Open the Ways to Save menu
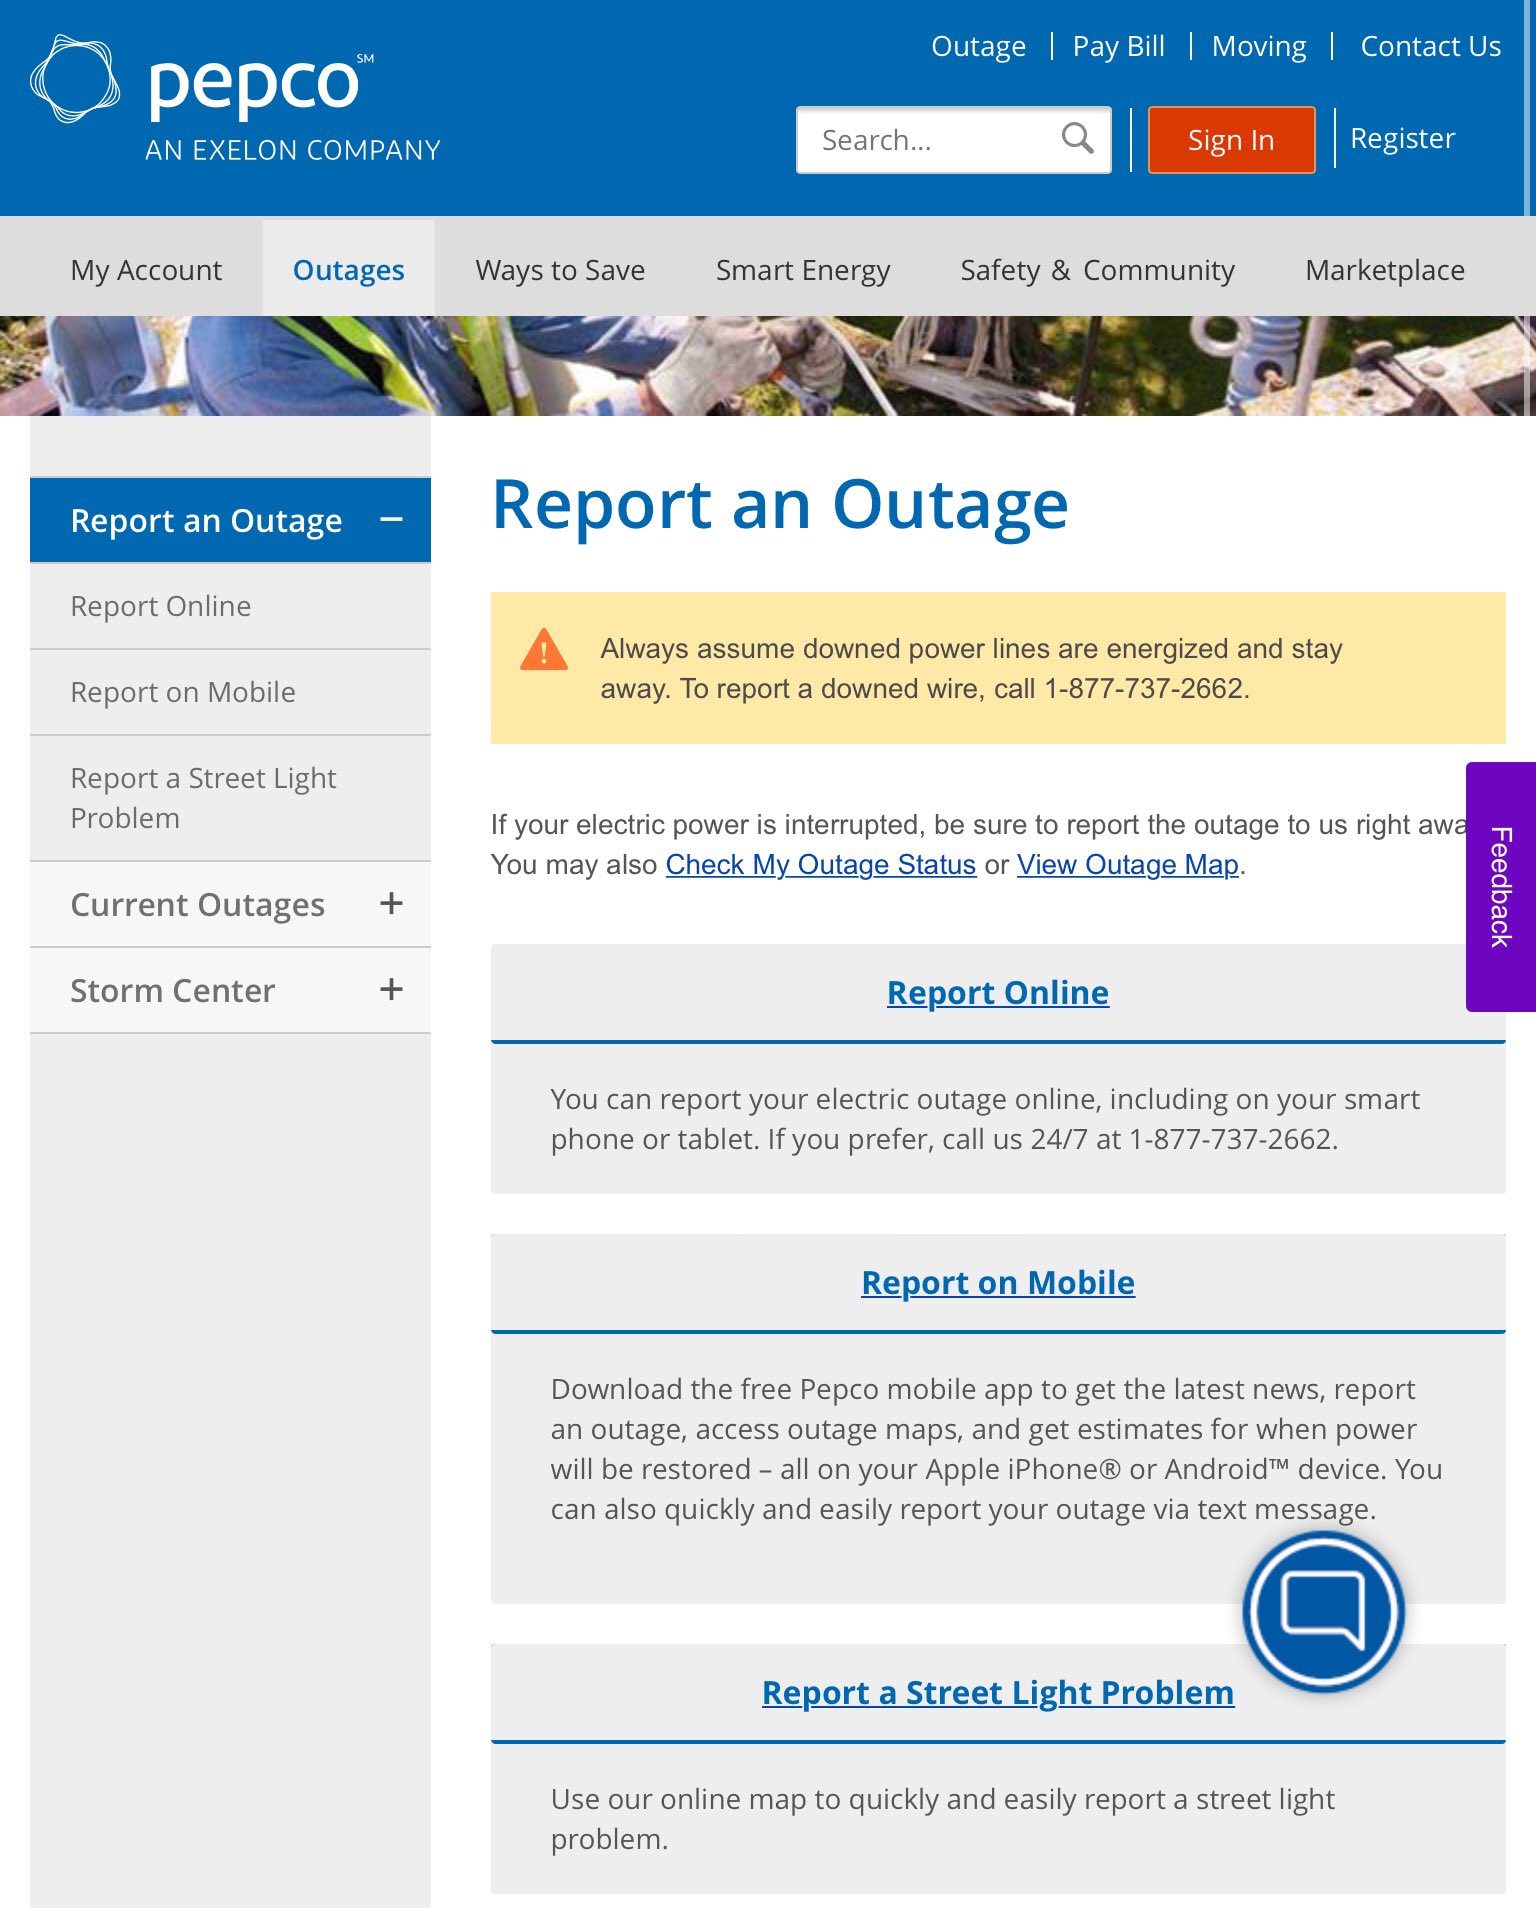The height and width of the screenshot is (1908, 1536). (560, 270)
